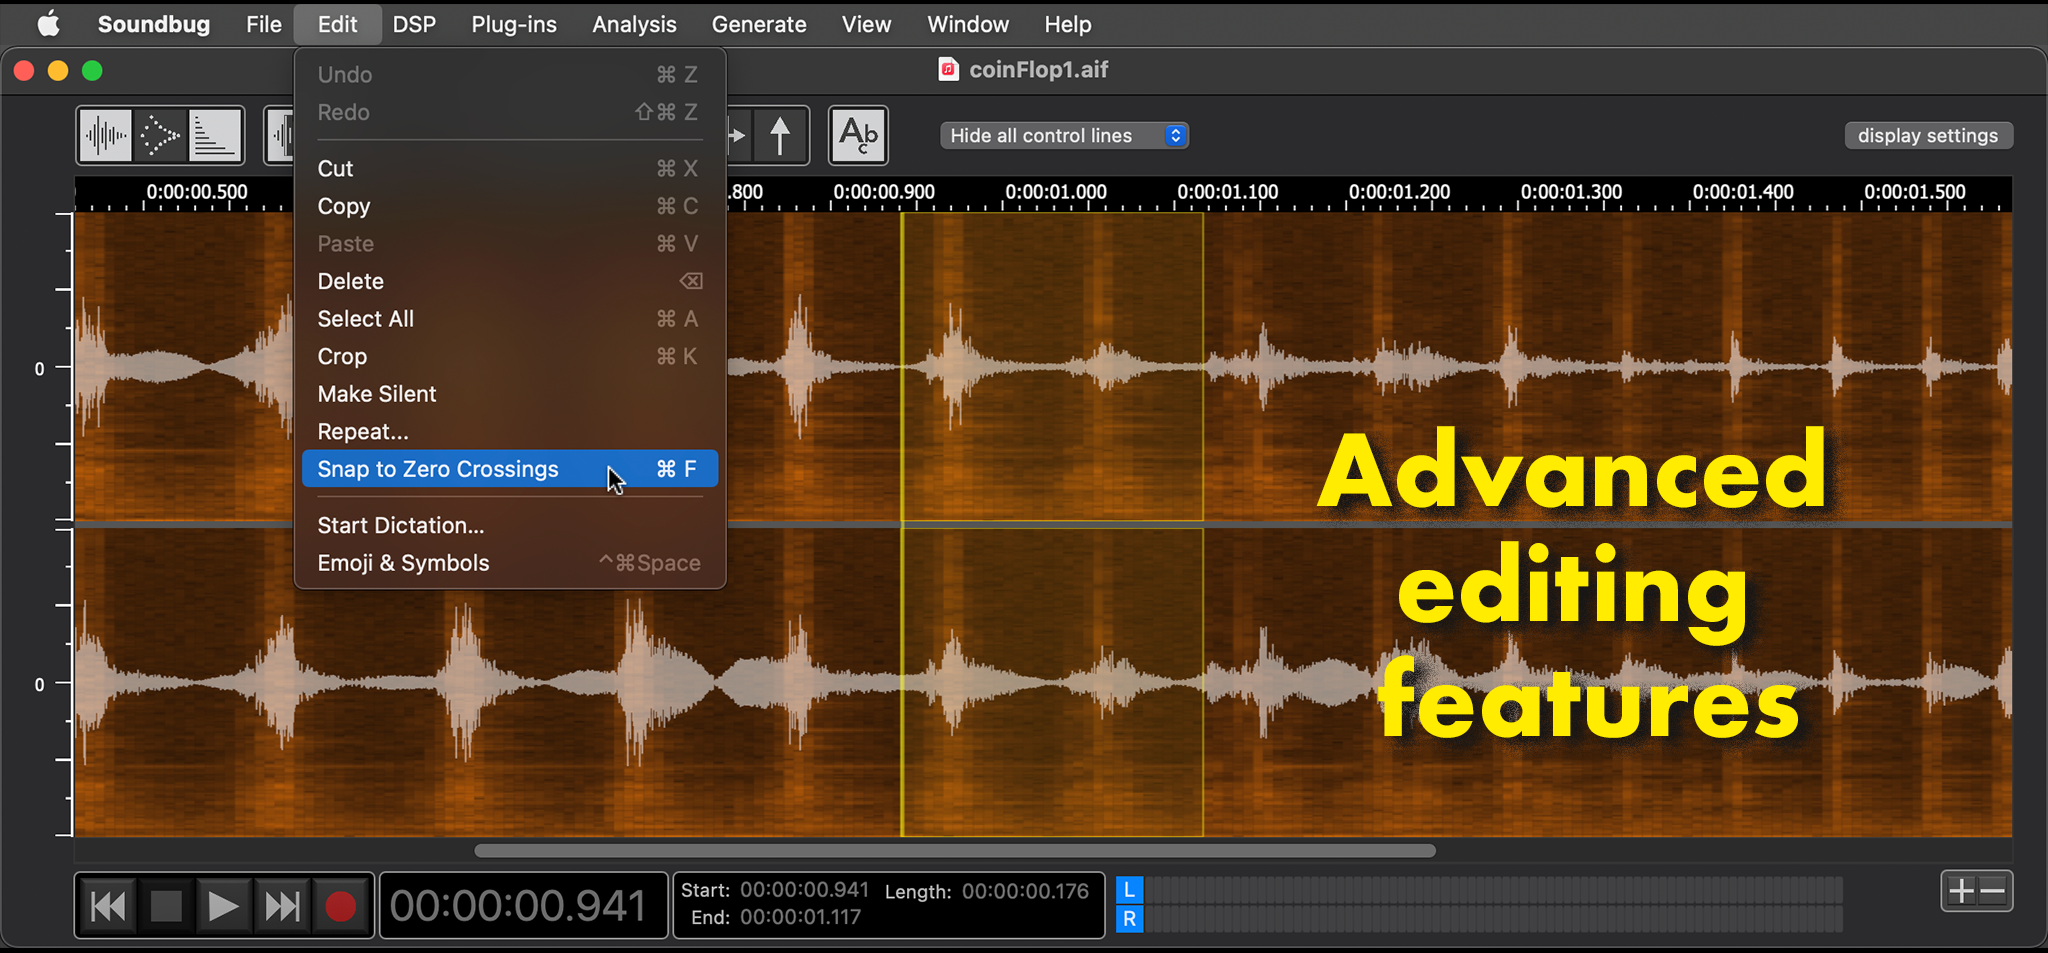Click the L channel indicator
The width and height of the screenshot is (2048, 953).
click(x=1129, y=890)
